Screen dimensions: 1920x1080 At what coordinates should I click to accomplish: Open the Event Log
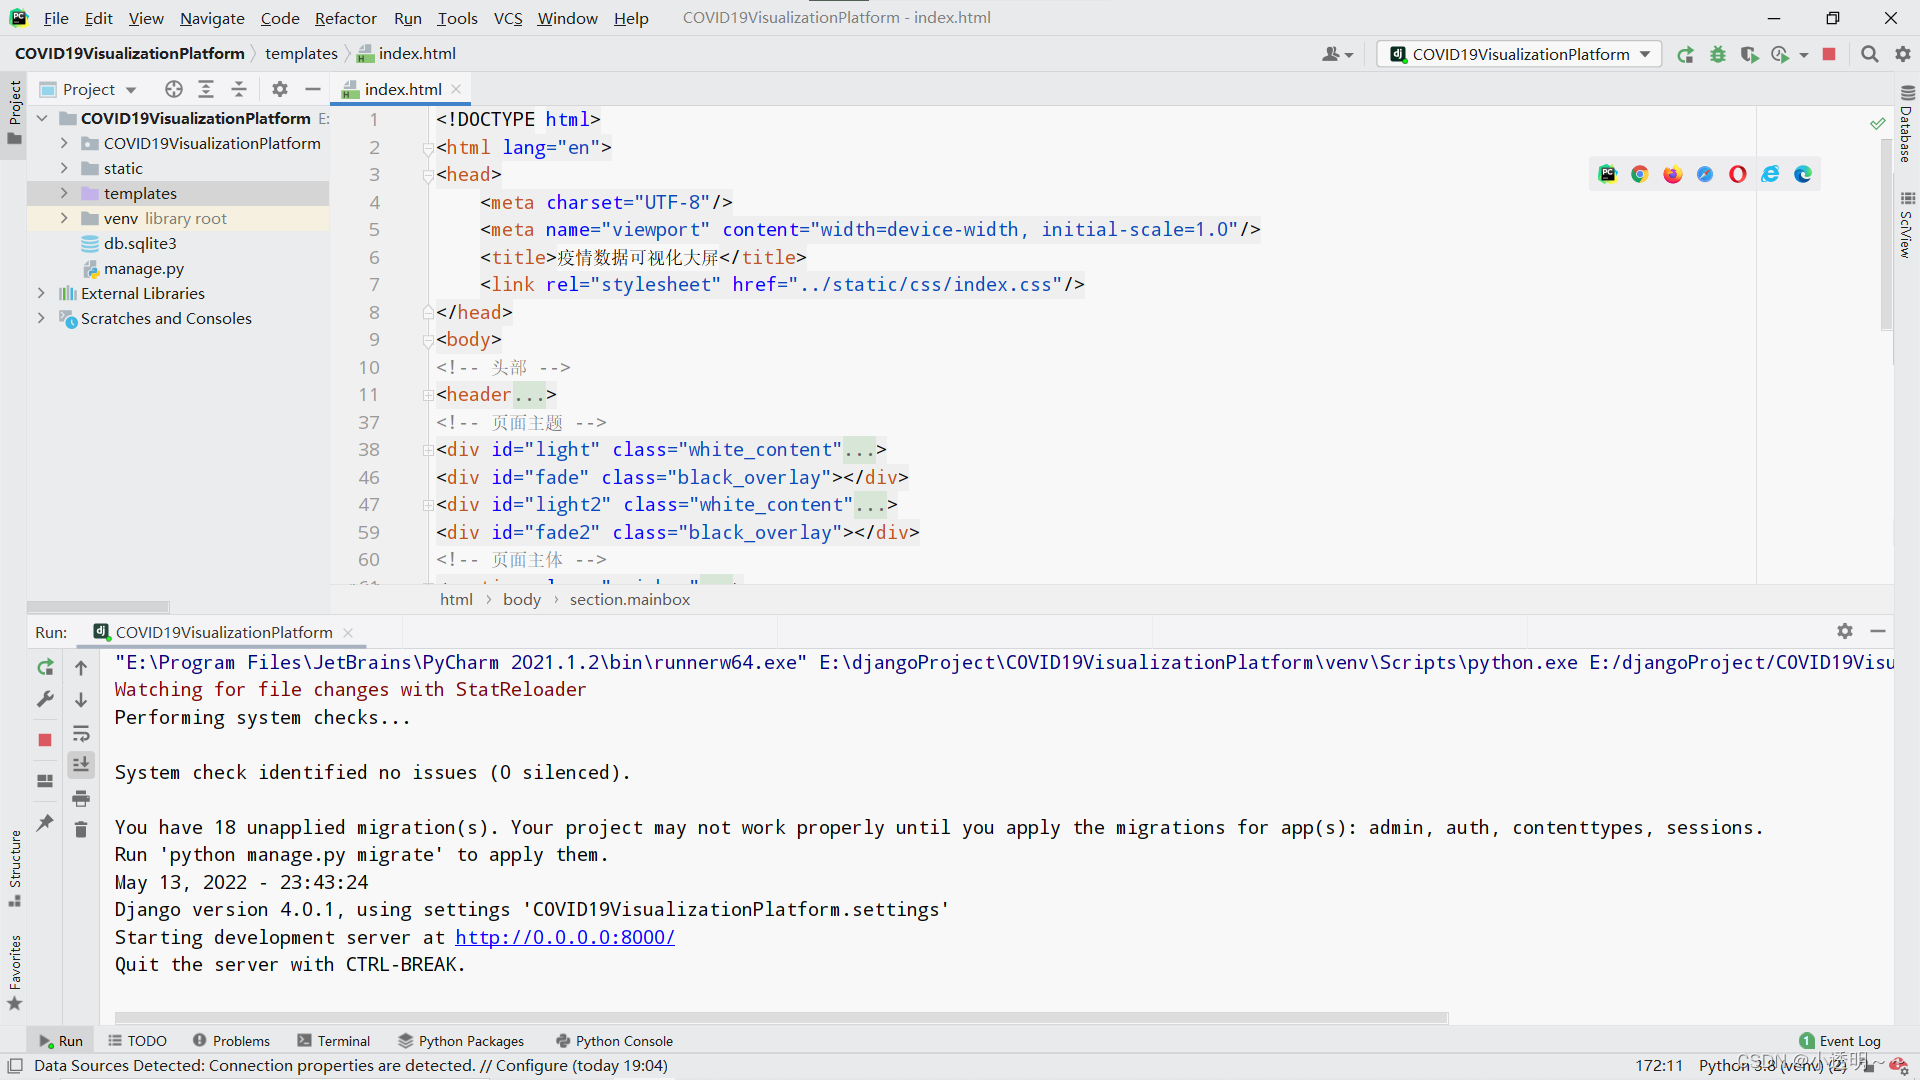[x=1840, y=1041]
